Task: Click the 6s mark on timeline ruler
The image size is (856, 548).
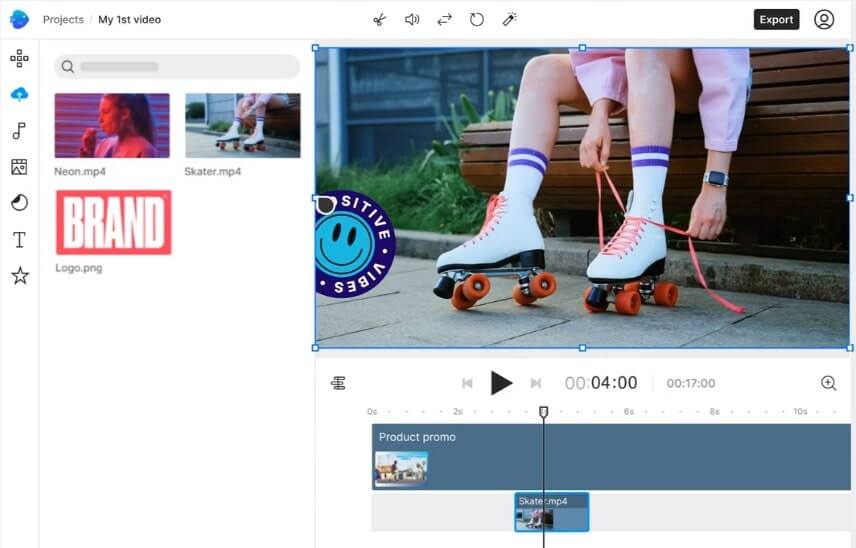Action: pyautogui.click(x=629, y=412)
